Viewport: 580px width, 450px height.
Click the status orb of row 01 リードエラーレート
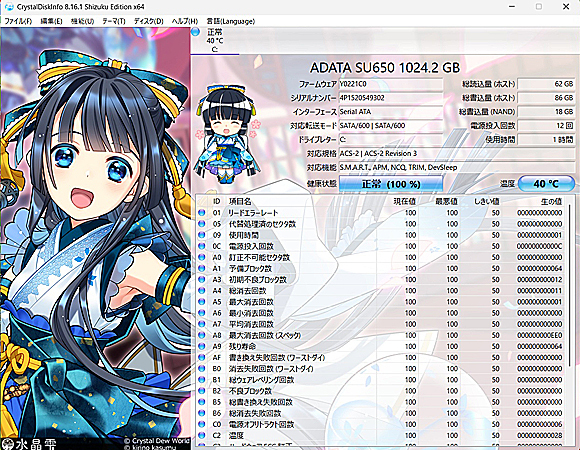click(x=202, y=213)
